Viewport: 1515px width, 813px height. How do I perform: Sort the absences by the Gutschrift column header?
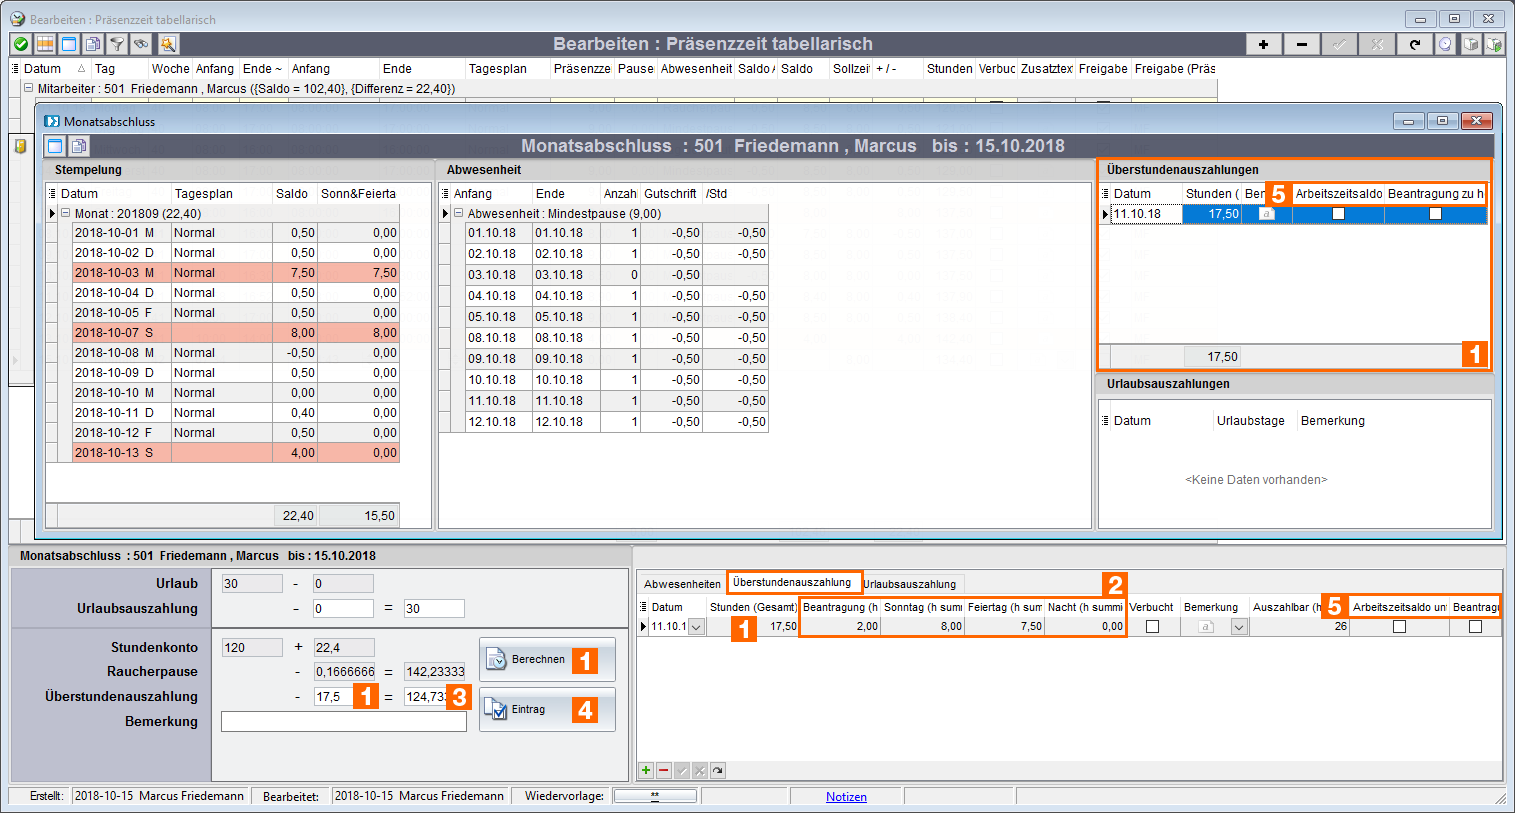click(670, 194)
